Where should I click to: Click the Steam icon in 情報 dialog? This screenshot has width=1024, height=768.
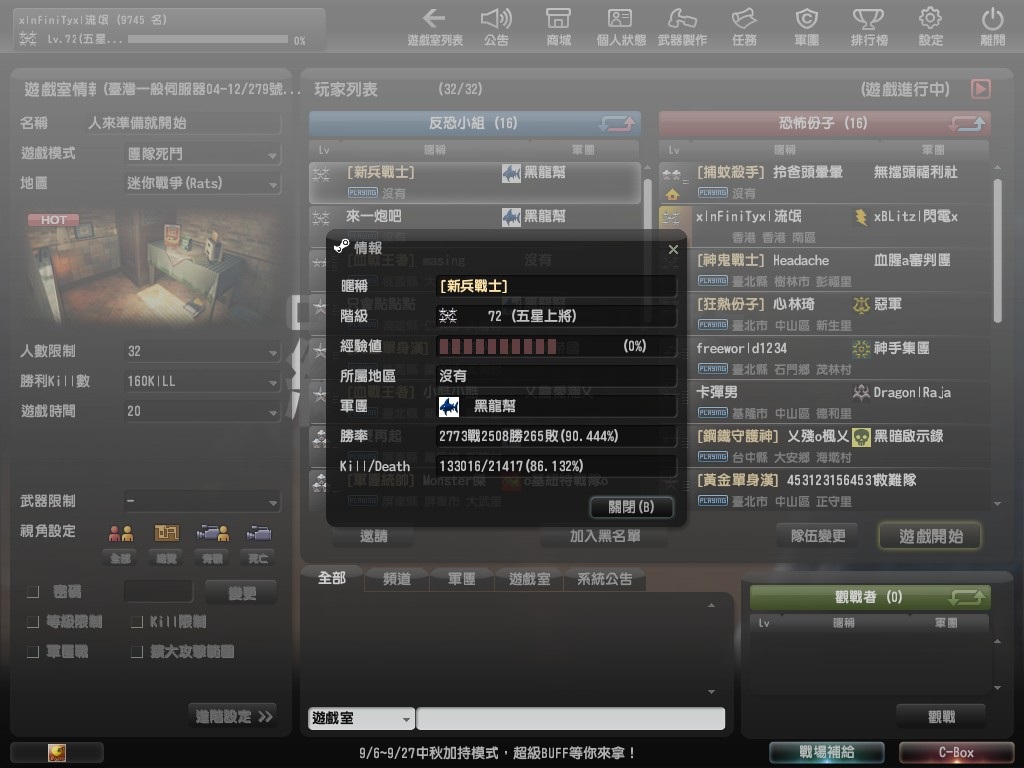pyautogui.click(x=342, y=246)
